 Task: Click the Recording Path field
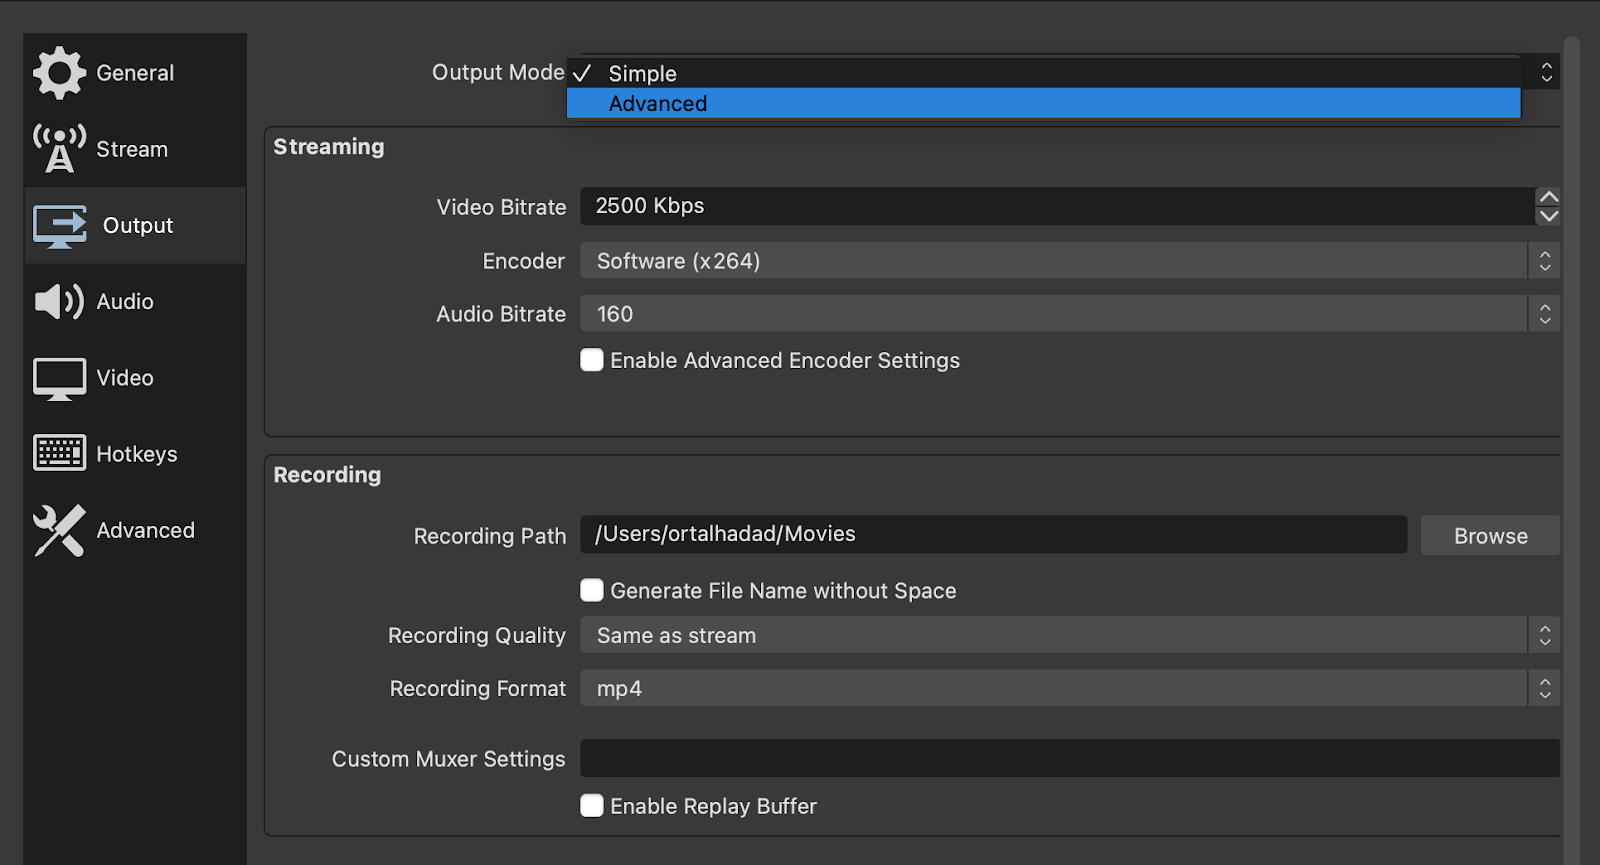994,534
